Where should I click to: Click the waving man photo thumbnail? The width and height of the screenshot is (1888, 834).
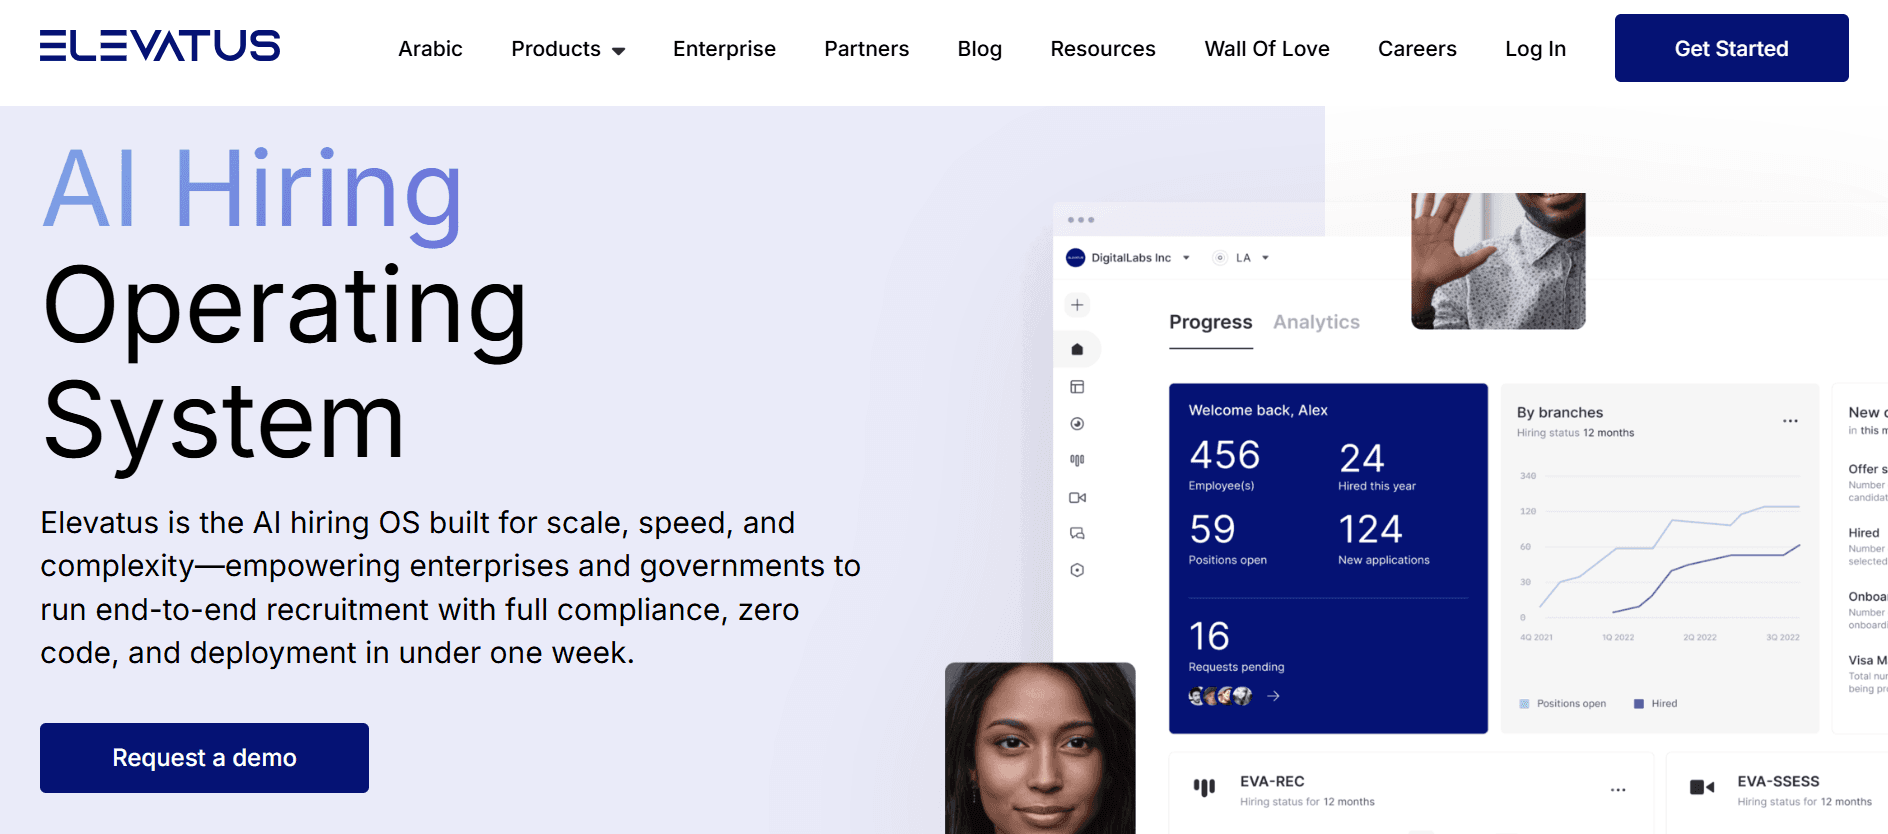[1498, 261]
